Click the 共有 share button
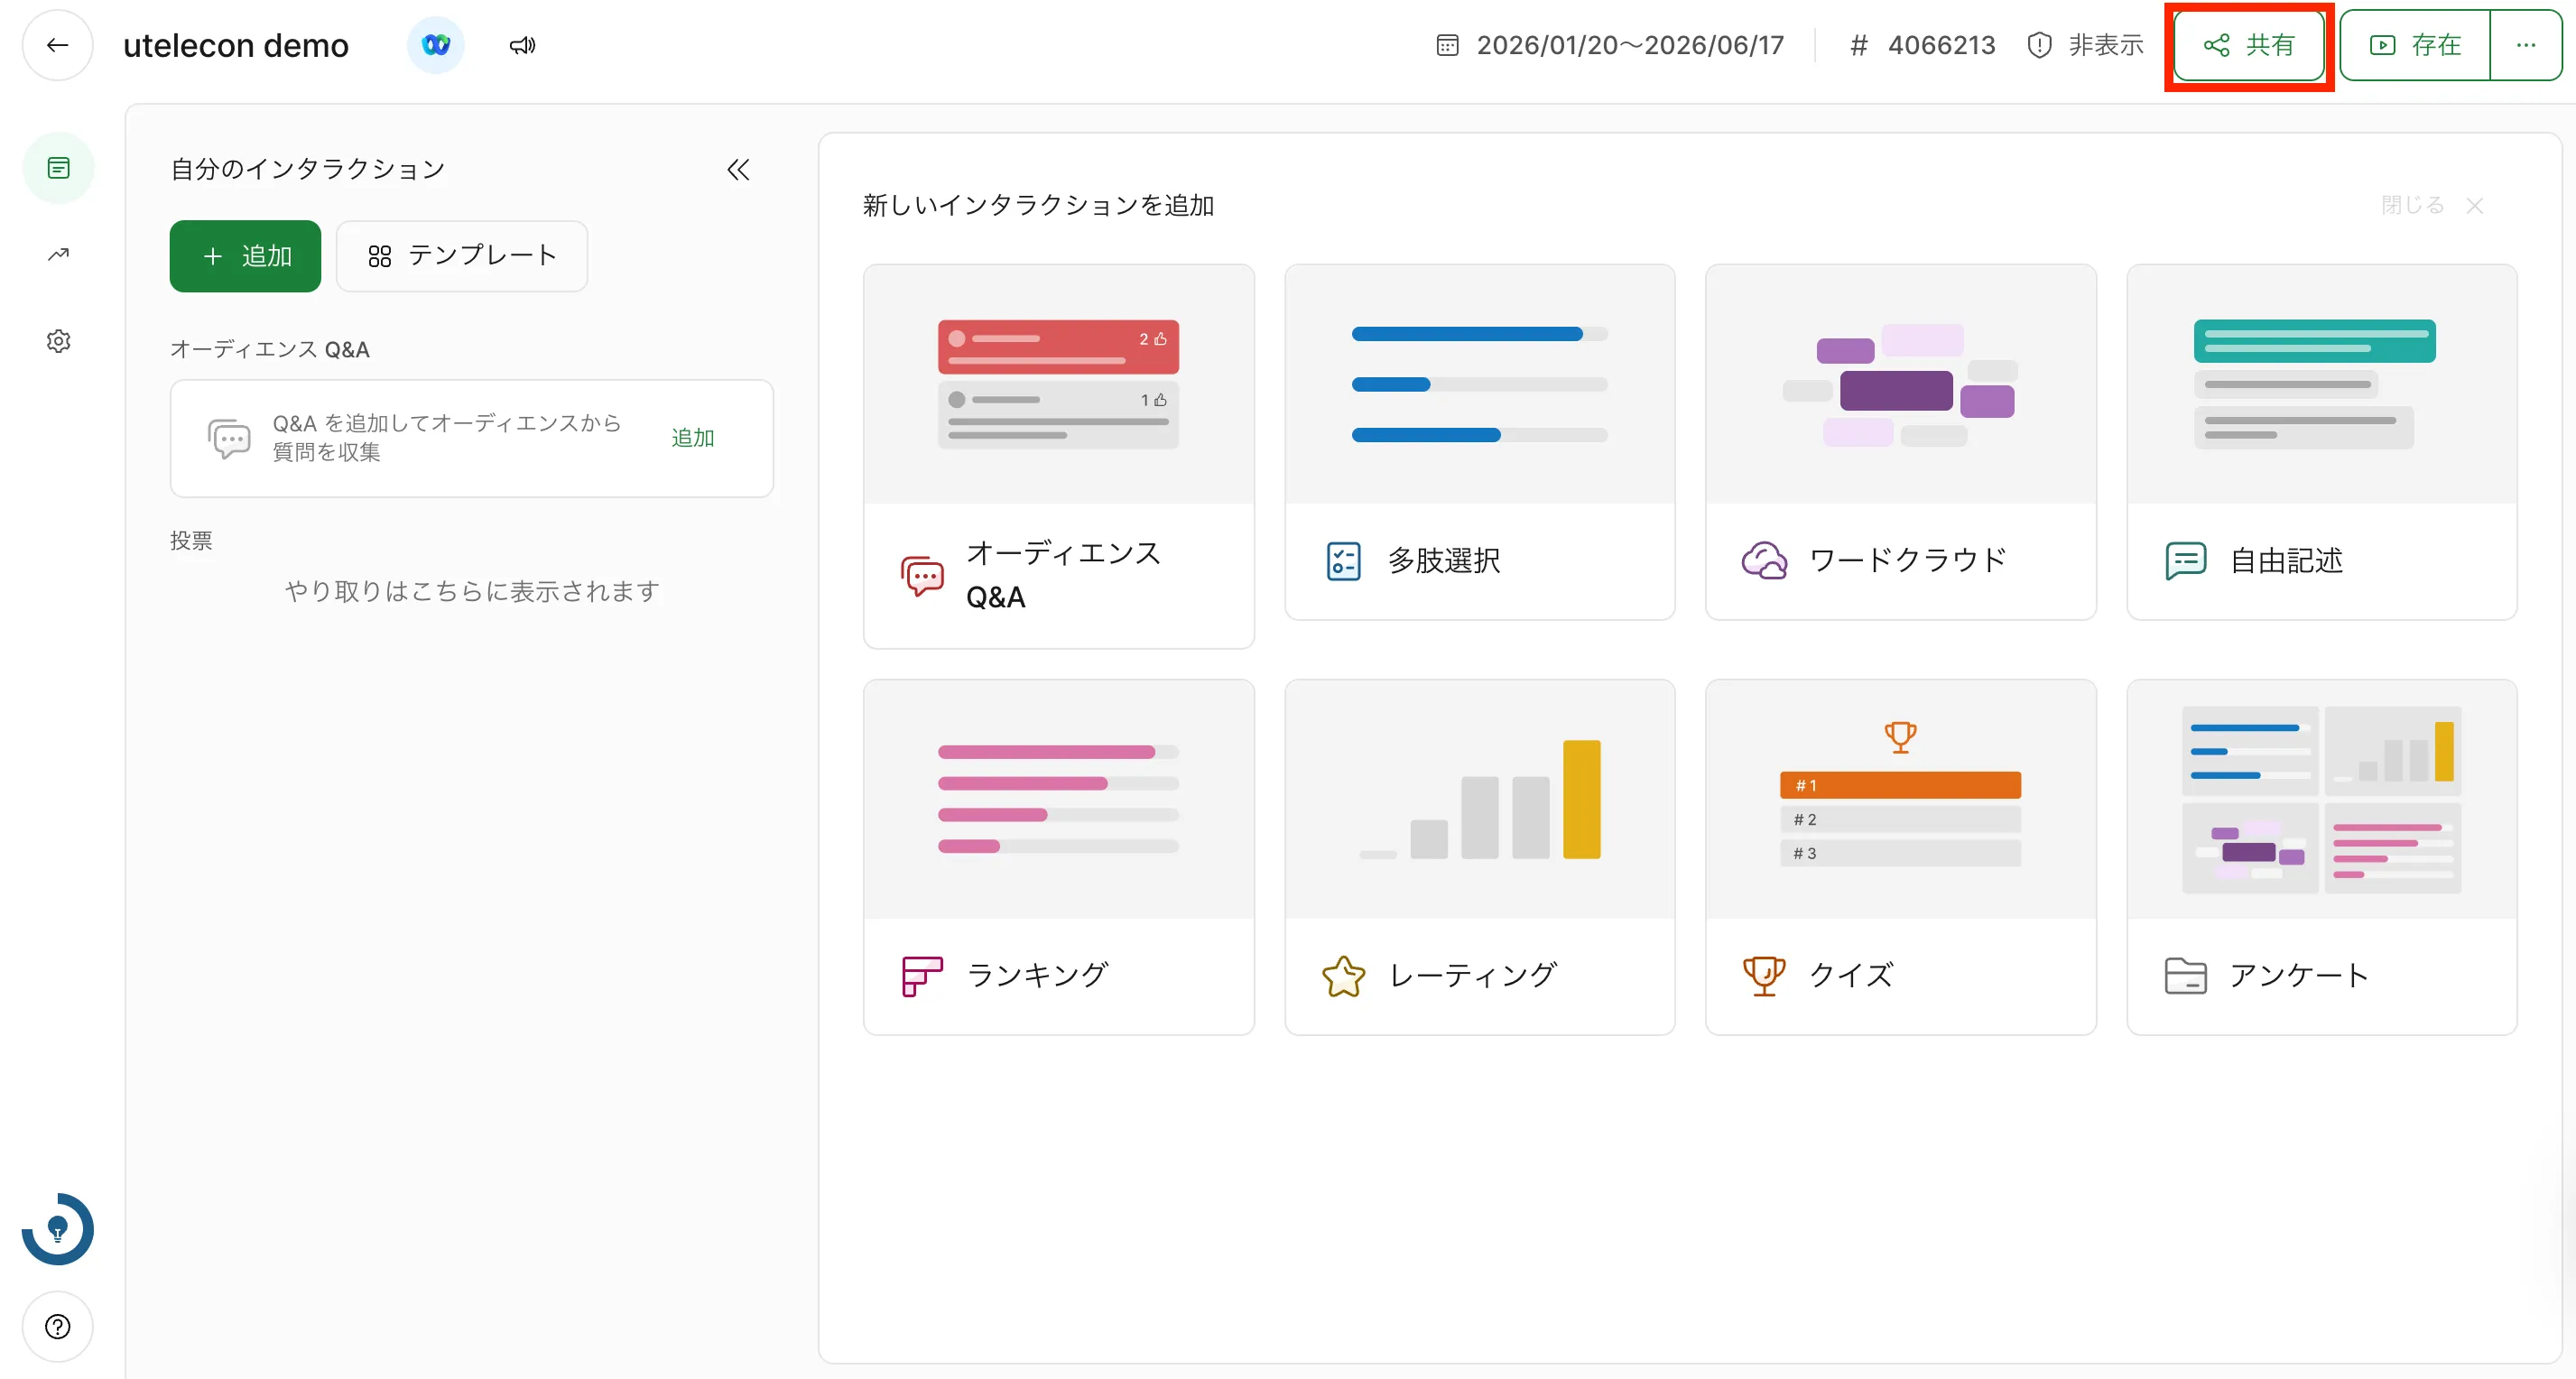This screenshot has width=2576, height=1379. (2248, 45)
